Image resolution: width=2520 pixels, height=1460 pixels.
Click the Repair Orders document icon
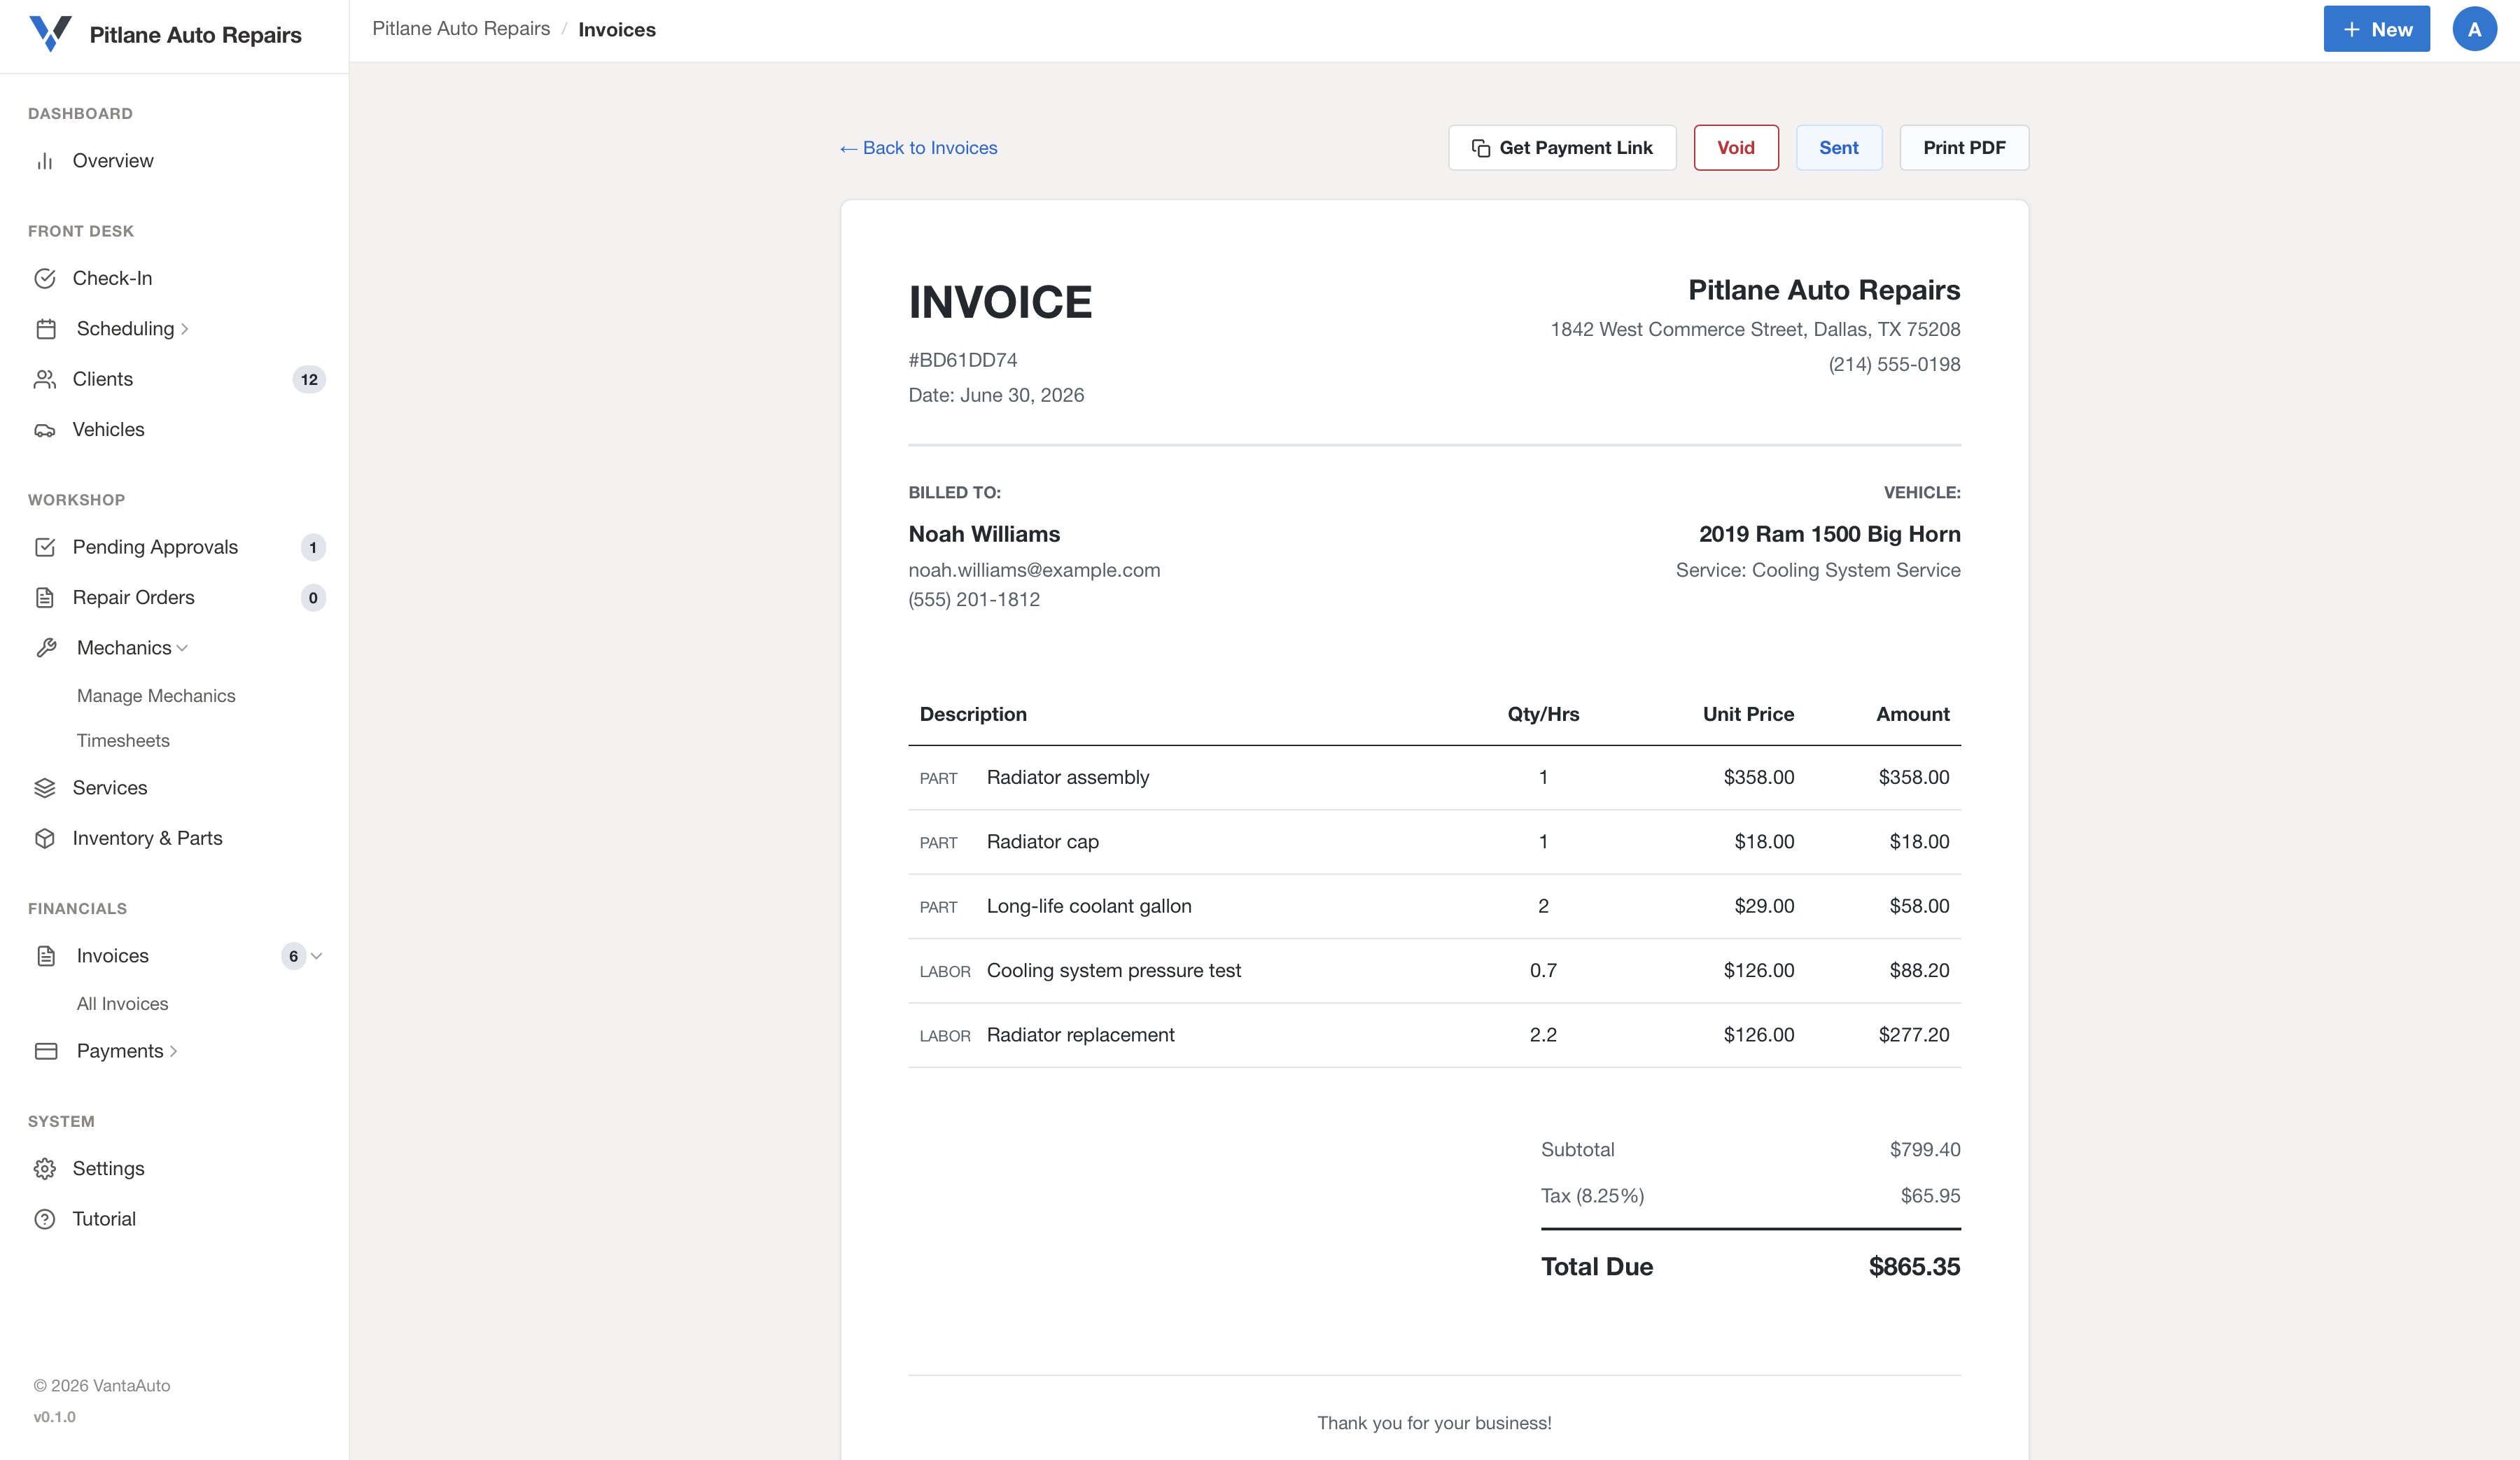click(45, 598)
